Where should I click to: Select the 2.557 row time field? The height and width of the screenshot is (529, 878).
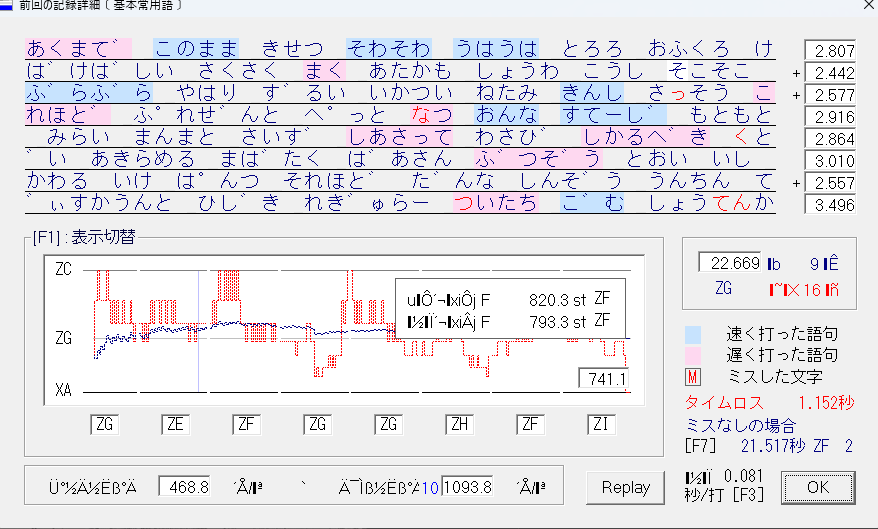click(830, 182)
